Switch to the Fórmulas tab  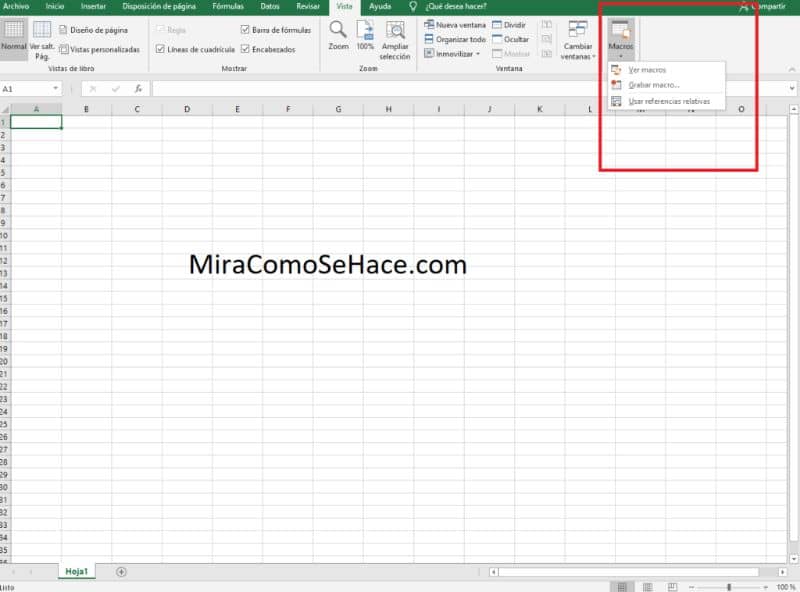(228, 7)
